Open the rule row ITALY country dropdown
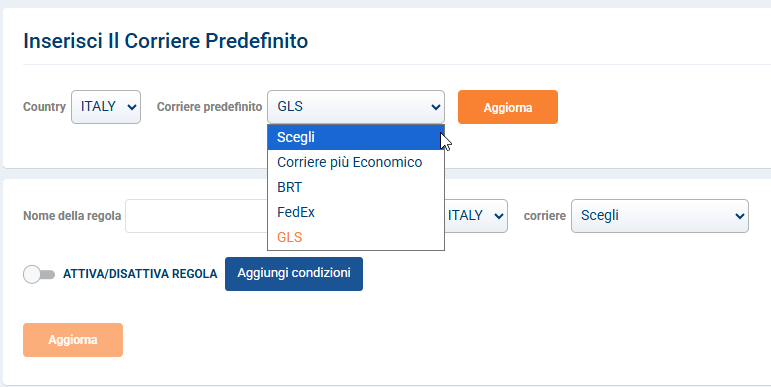Viewport: 771px width, 387px height. 475,216
